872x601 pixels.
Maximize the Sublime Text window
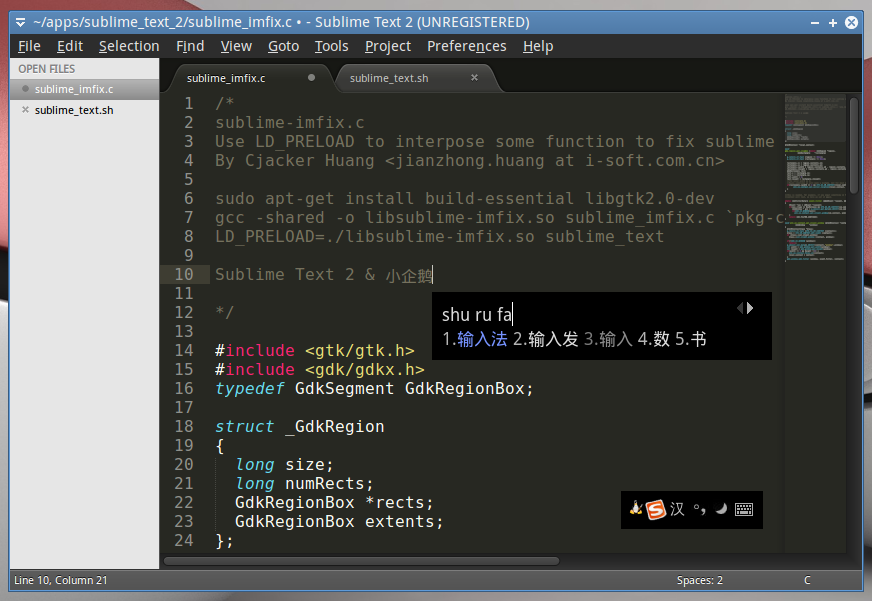(833, 23)
